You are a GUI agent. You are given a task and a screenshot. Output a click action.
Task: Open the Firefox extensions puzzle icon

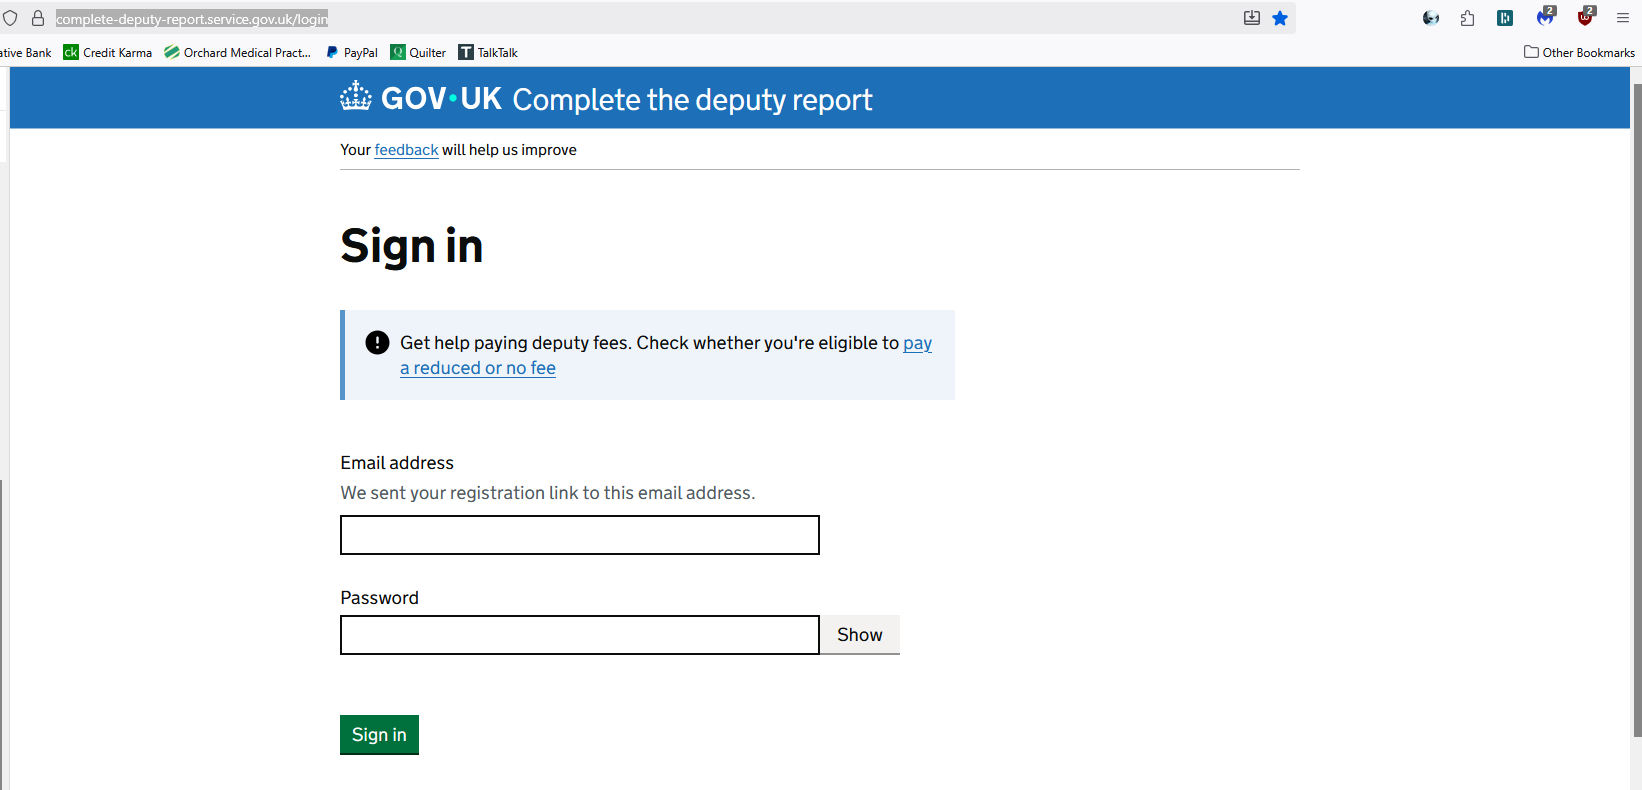click(1467, 18)
